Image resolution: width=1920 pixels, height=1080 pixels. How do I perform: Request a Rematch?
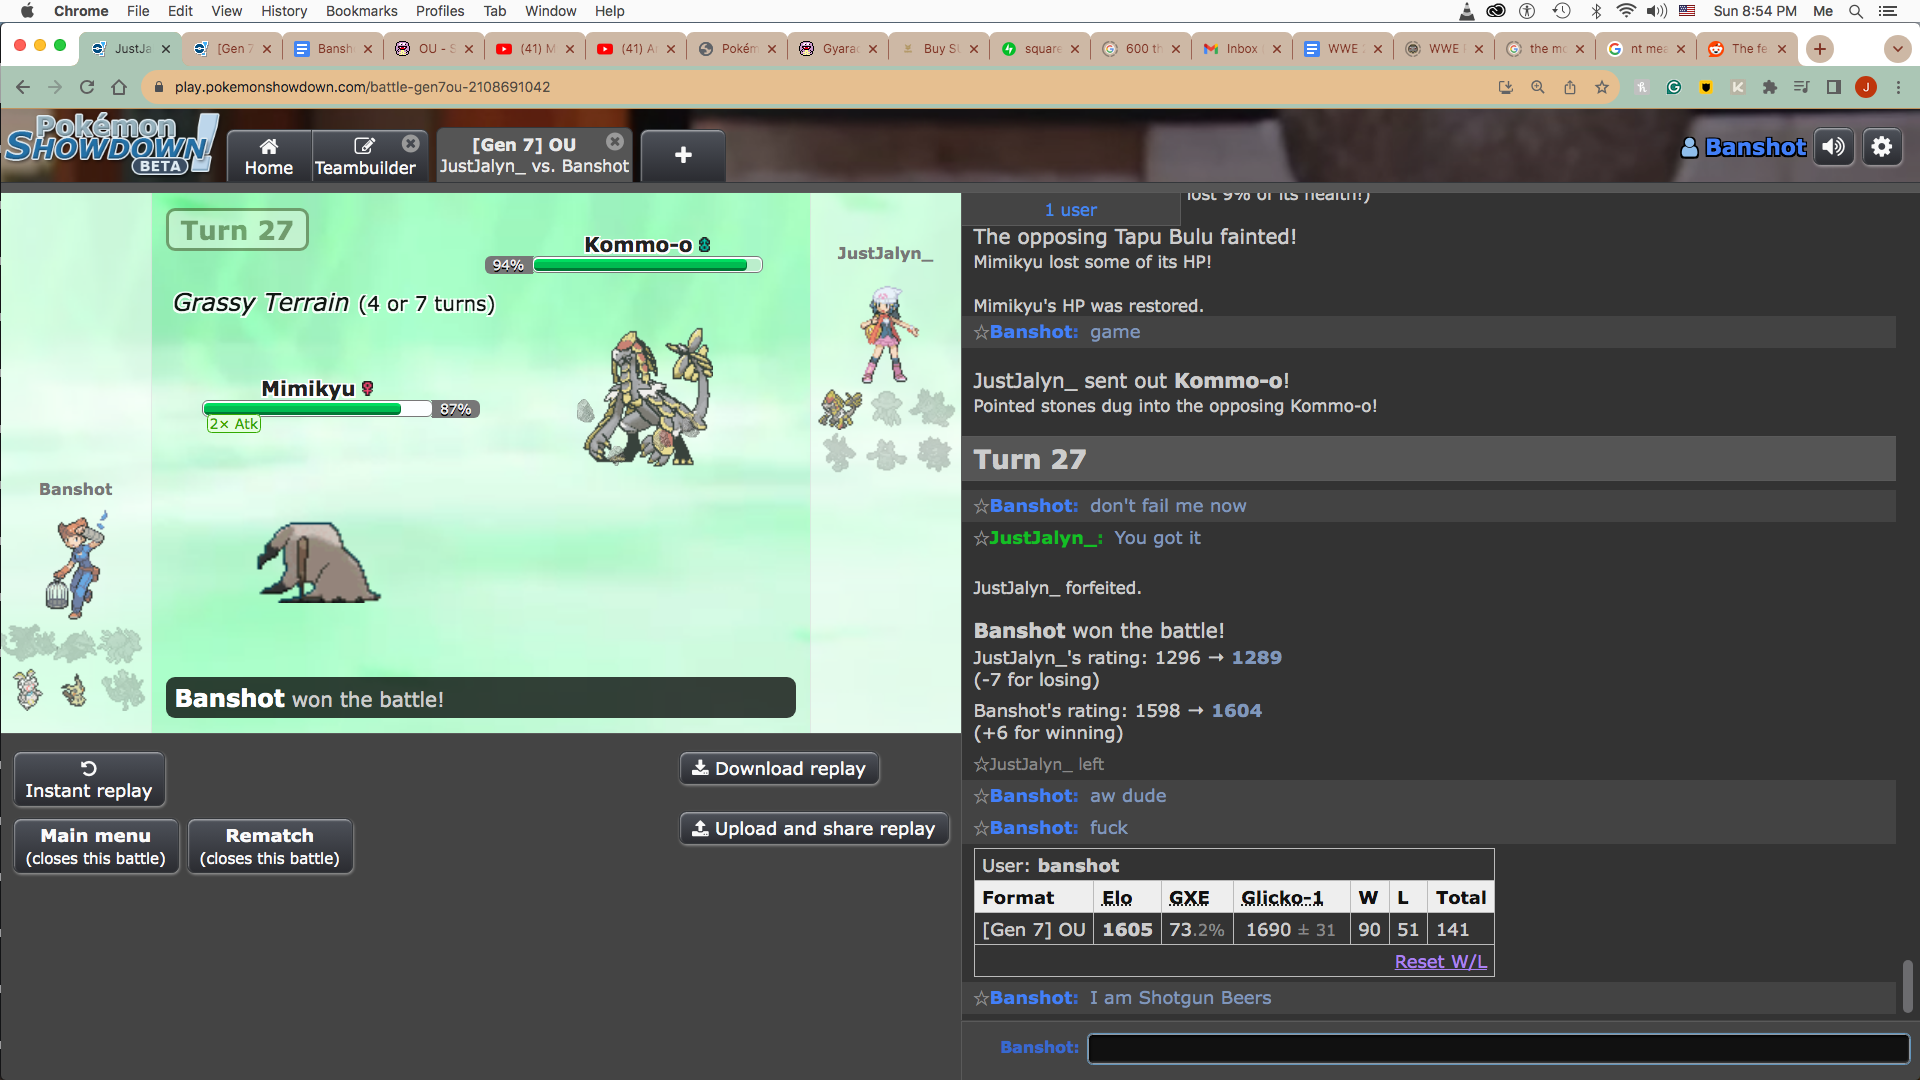270,846
